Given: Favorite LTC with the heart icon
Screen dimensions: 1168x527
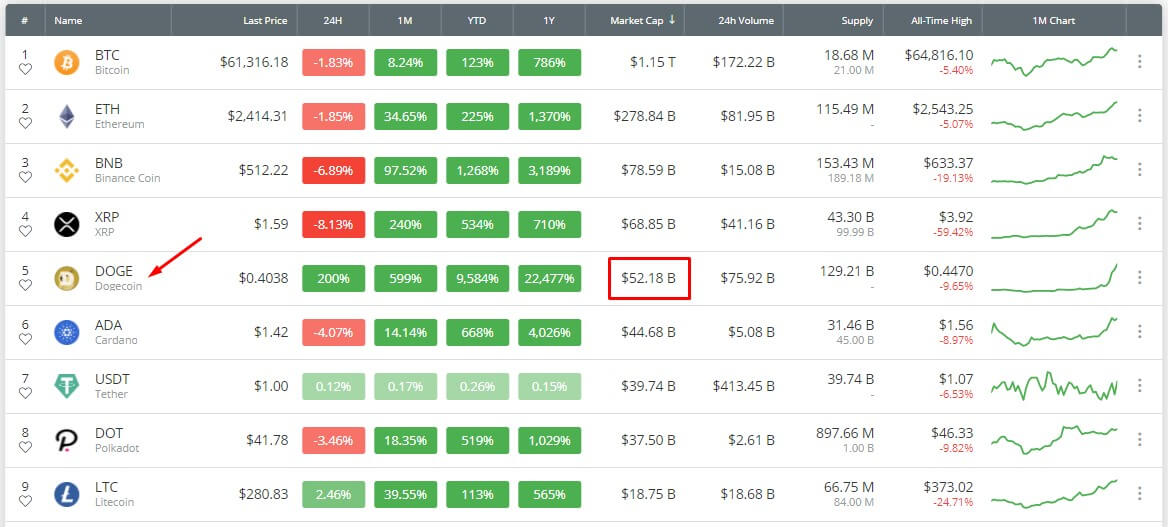Looking at the screenshot, I should (x=25, y=501).
